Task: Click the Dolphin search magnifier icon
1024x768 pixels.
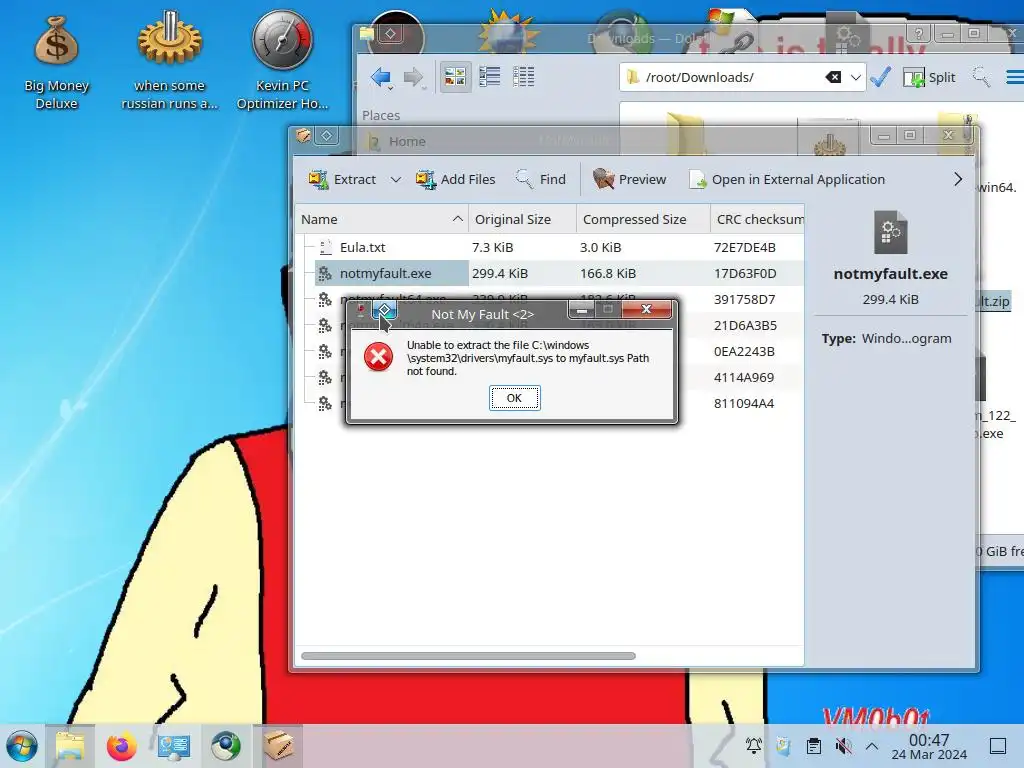Action: [981, 77]
